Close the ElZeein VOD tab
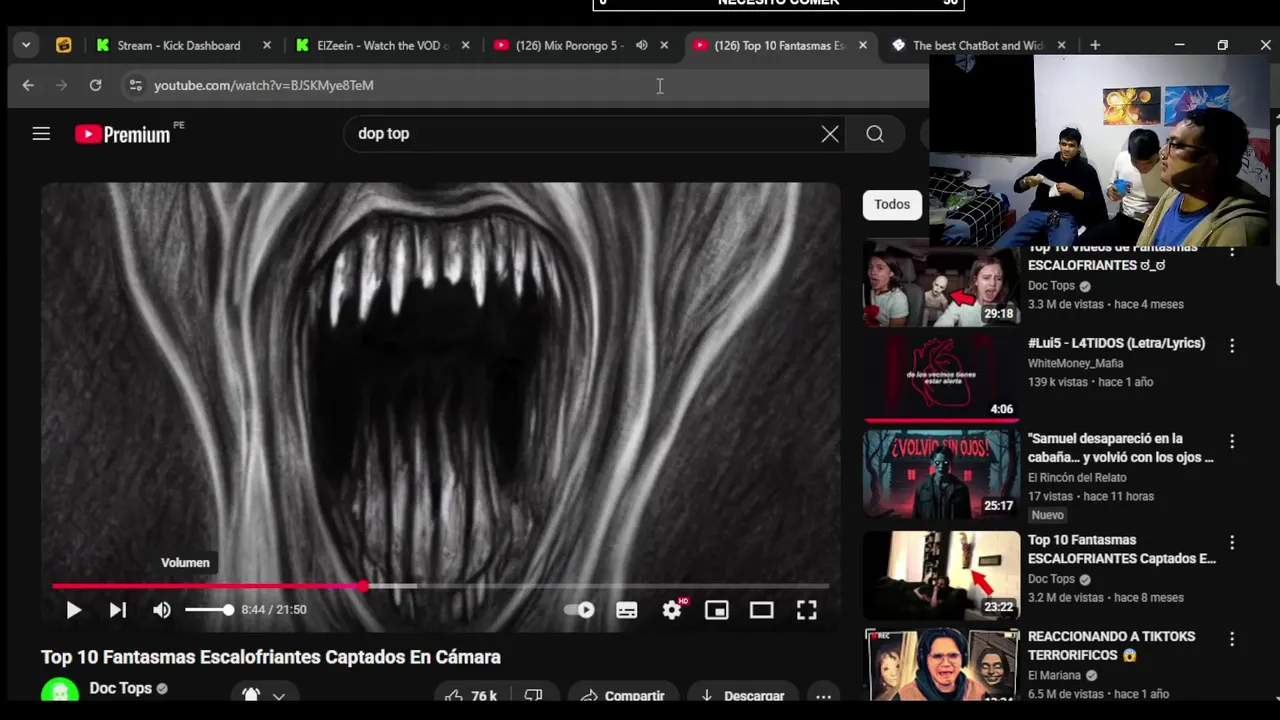Viewport: 1280px width, 720px height. tap(465, 45)
